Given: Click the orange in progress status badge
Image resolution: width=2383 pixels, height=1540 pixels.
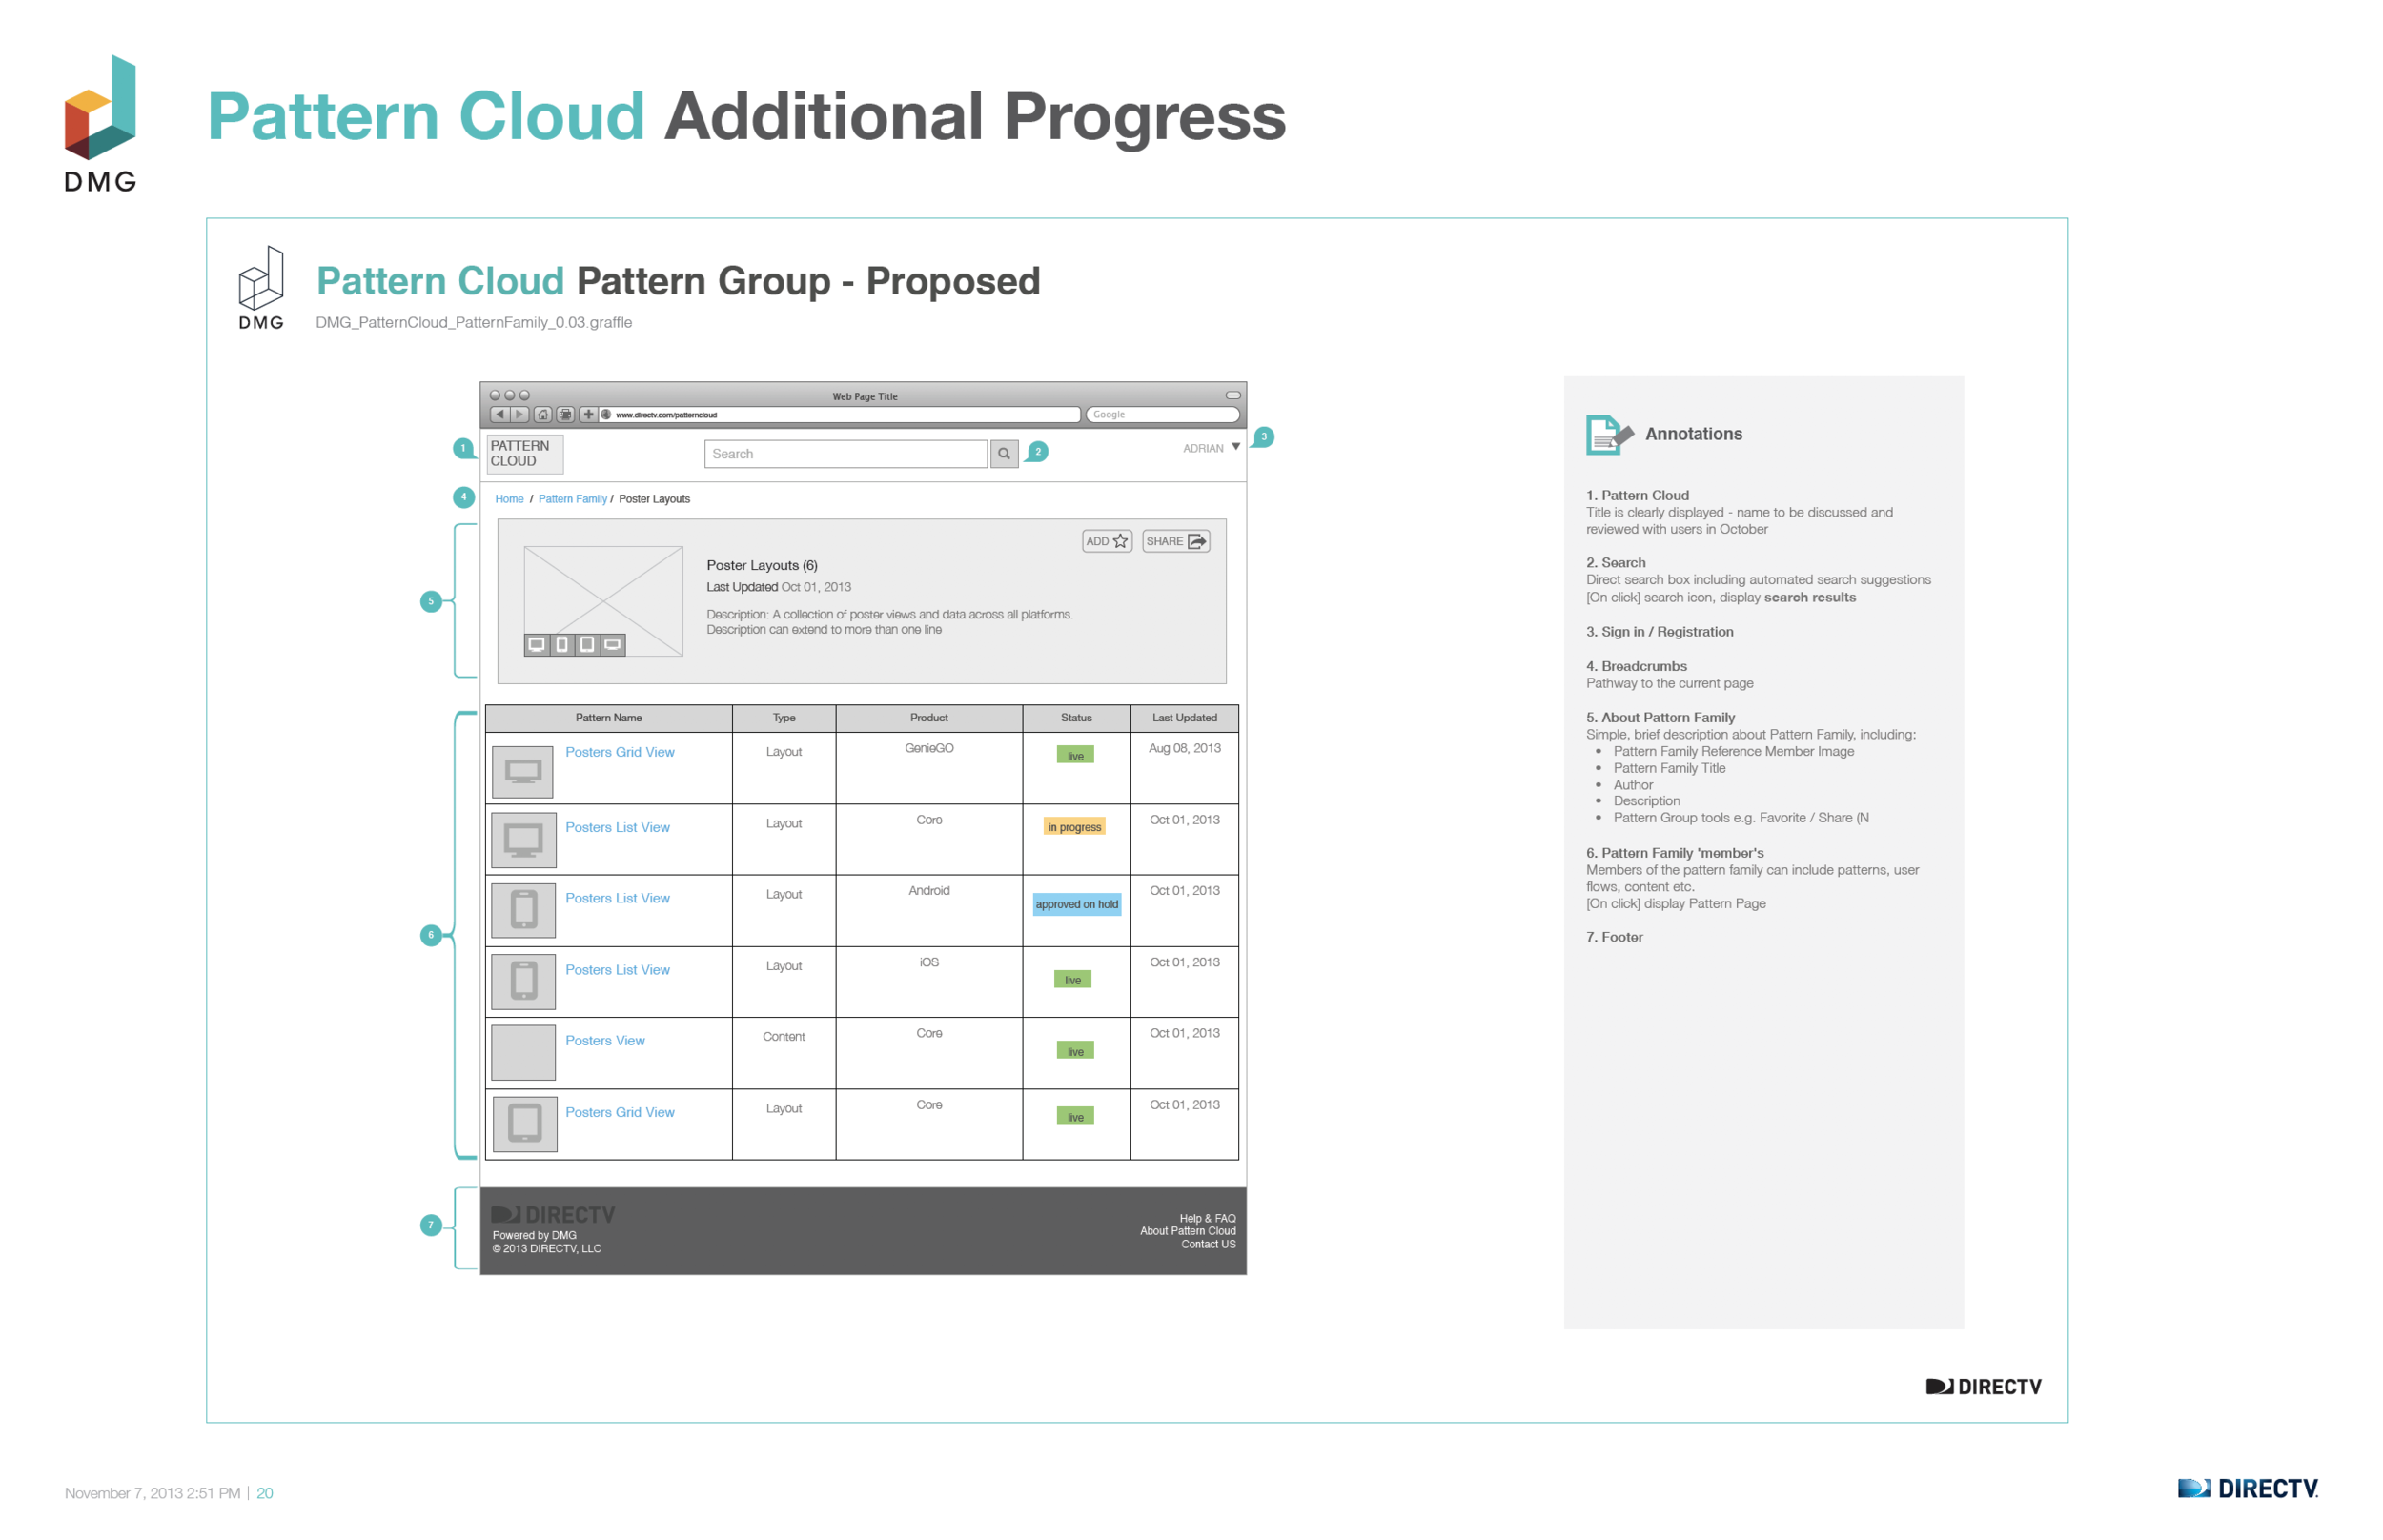Looking at the screenshot, I should click(x=1074, y=827).
